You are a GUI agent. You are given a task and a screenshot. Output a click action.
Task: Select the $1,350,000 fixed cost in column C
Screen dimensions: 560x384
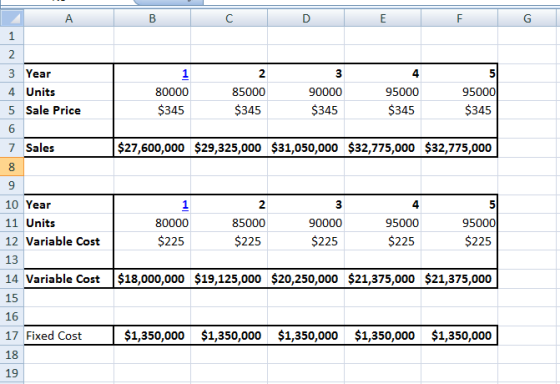click(229, 336)
